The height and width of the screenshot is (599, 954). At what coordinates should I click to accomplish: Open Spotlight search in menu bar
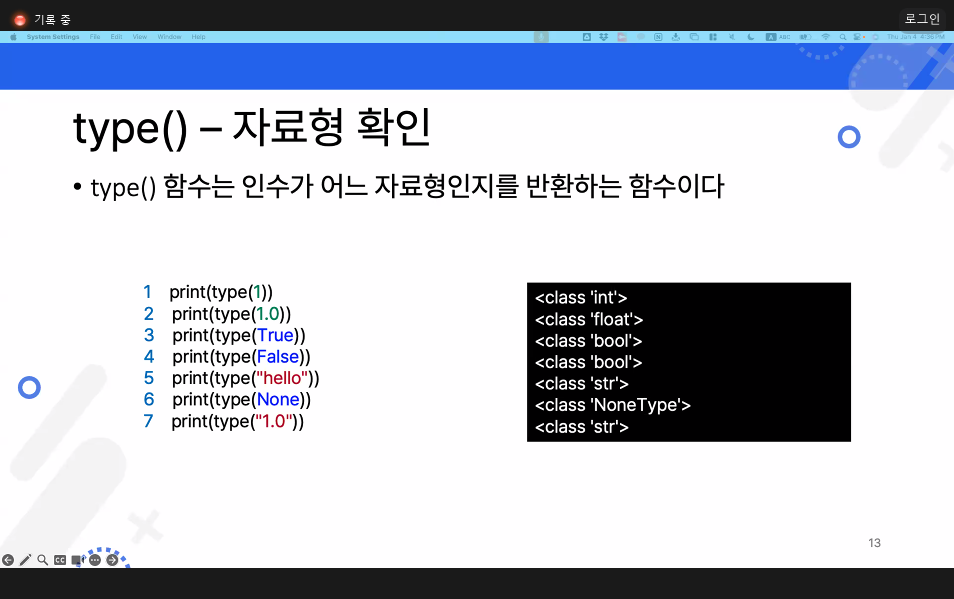[x=843, y=37]
